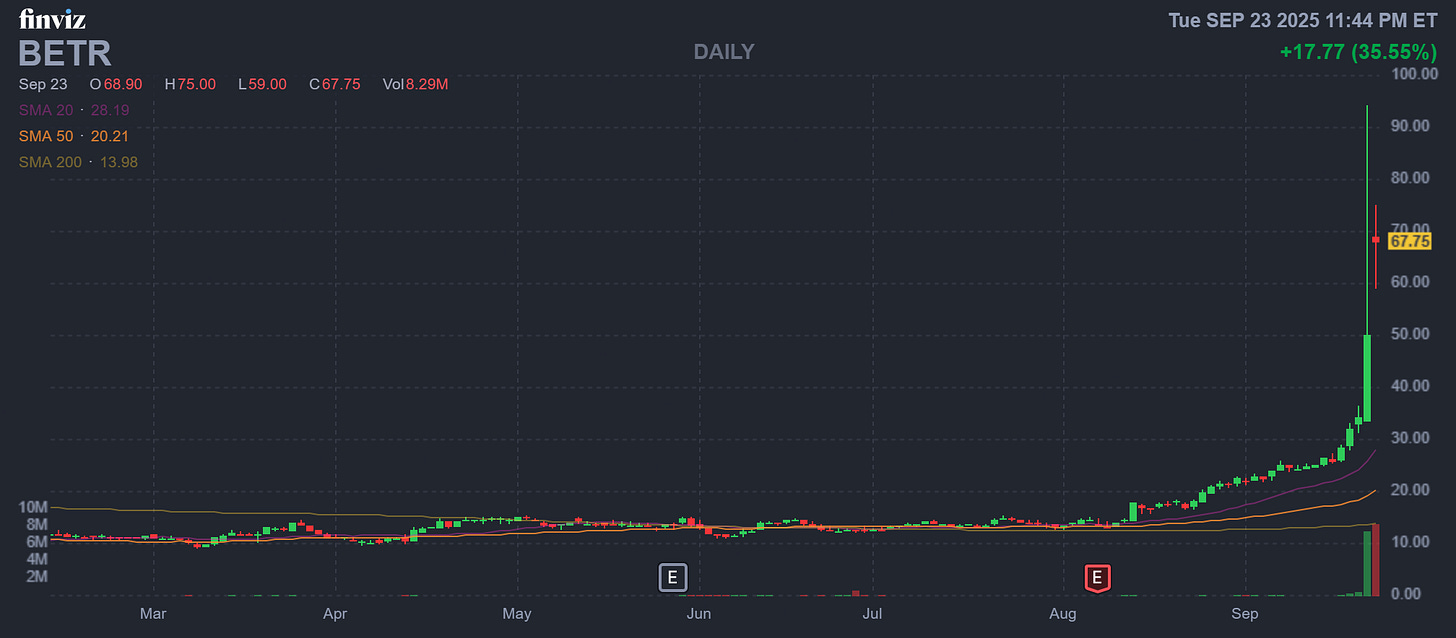
Task: Click the May month label on axis
Action: [517, 613]
